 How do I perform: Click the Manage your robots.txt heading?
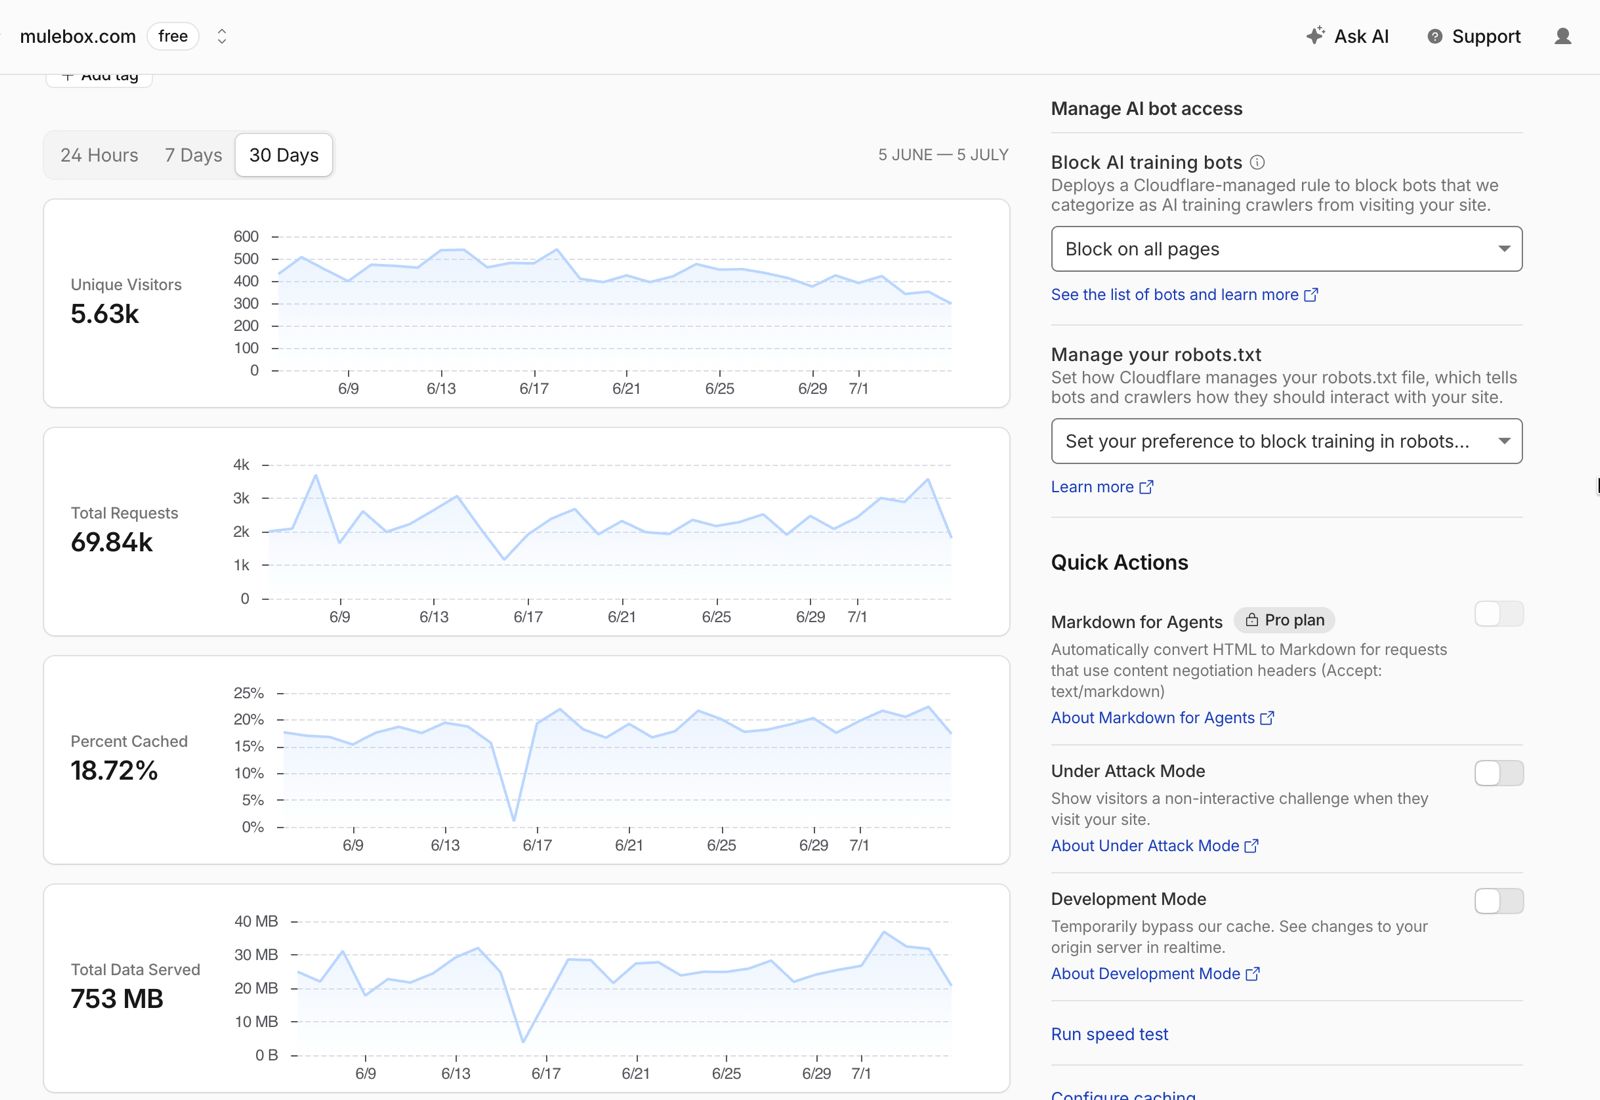[x=1156, y=355]
